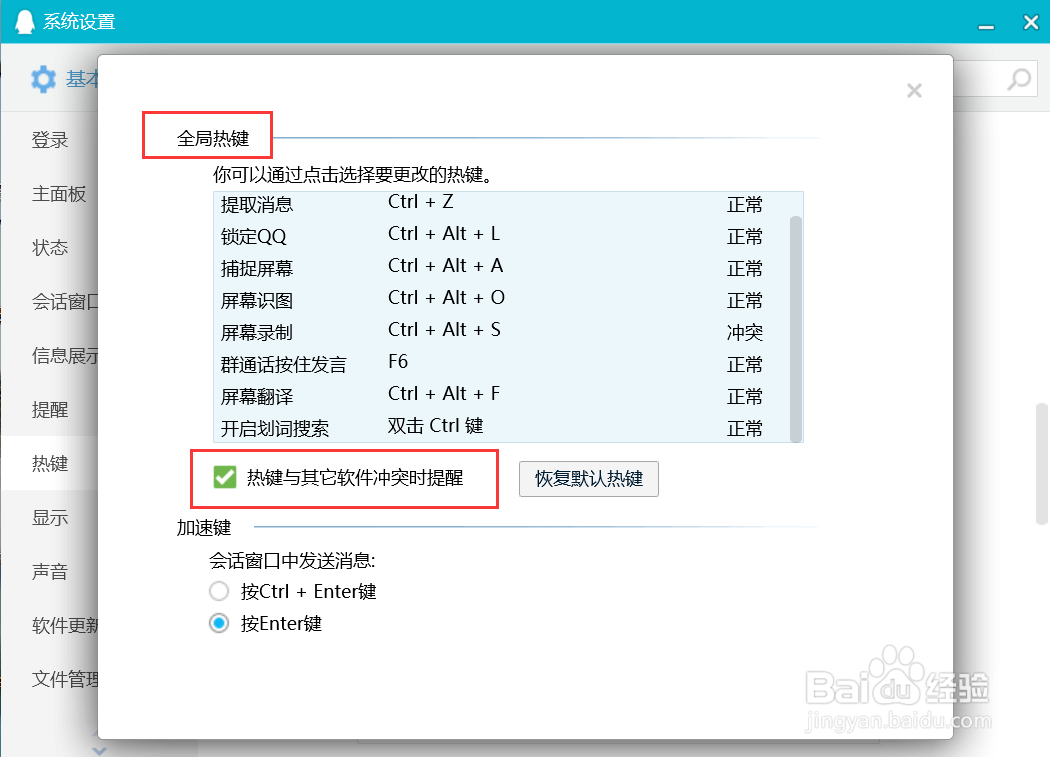Select 按Ctrl + Enter键 option
The height and width of the screenshot is (757, 1050).
coord(219,591)
